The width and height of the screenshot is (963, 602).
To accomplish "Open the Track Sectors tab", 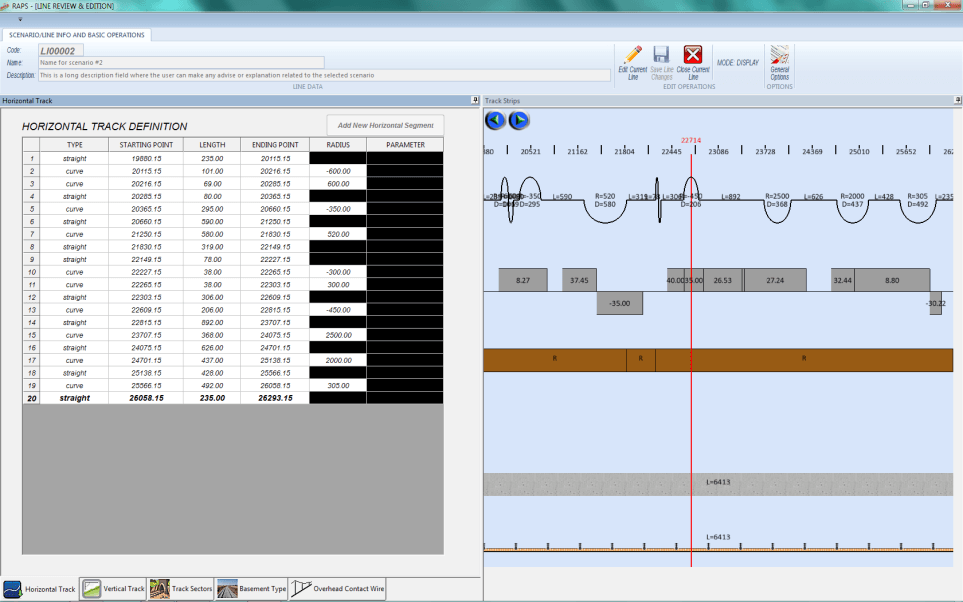I will pyautogui.click(x=181, y=589).
